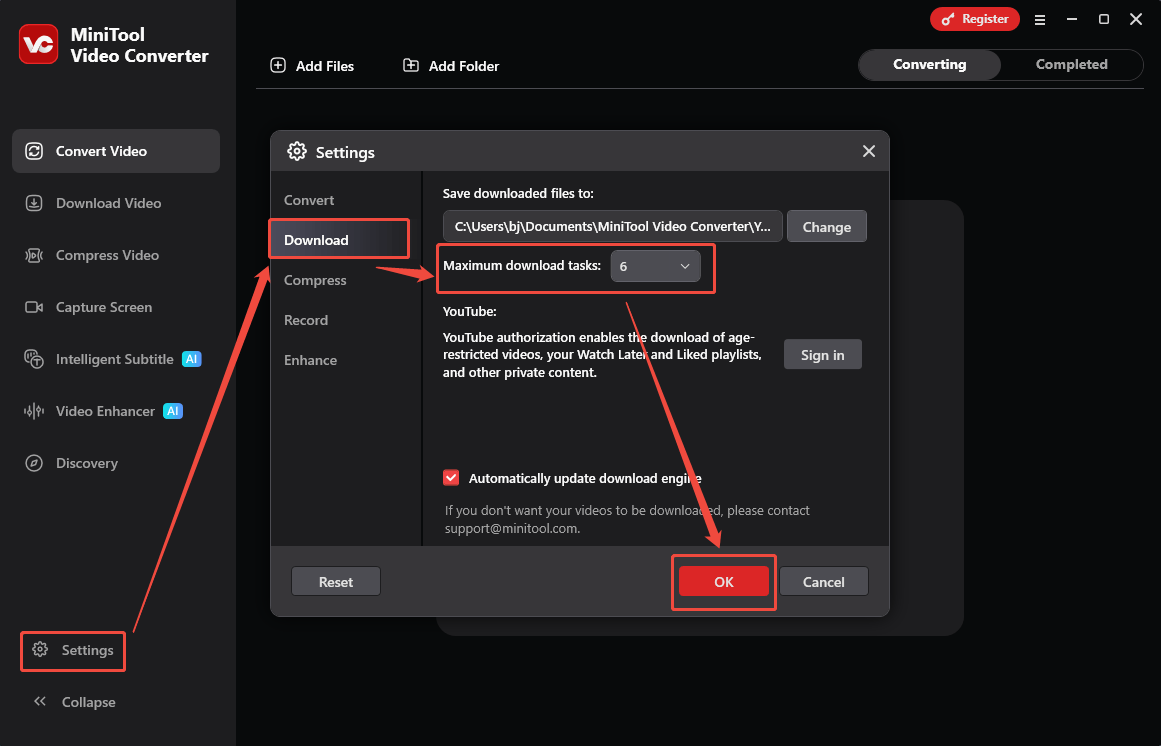
Task: Click the Add Folder icon
Action: 411,65
